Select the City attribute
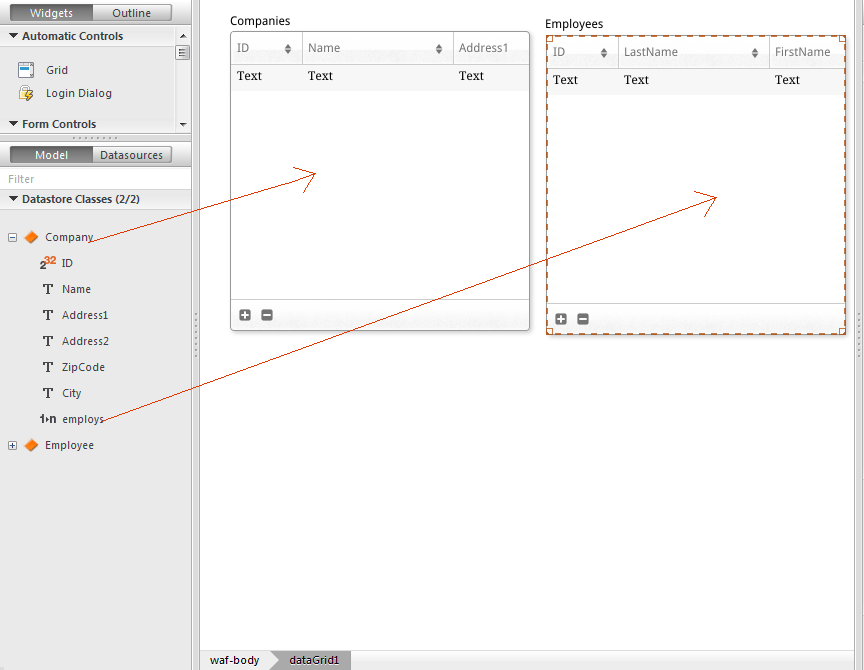 [72, 393]
